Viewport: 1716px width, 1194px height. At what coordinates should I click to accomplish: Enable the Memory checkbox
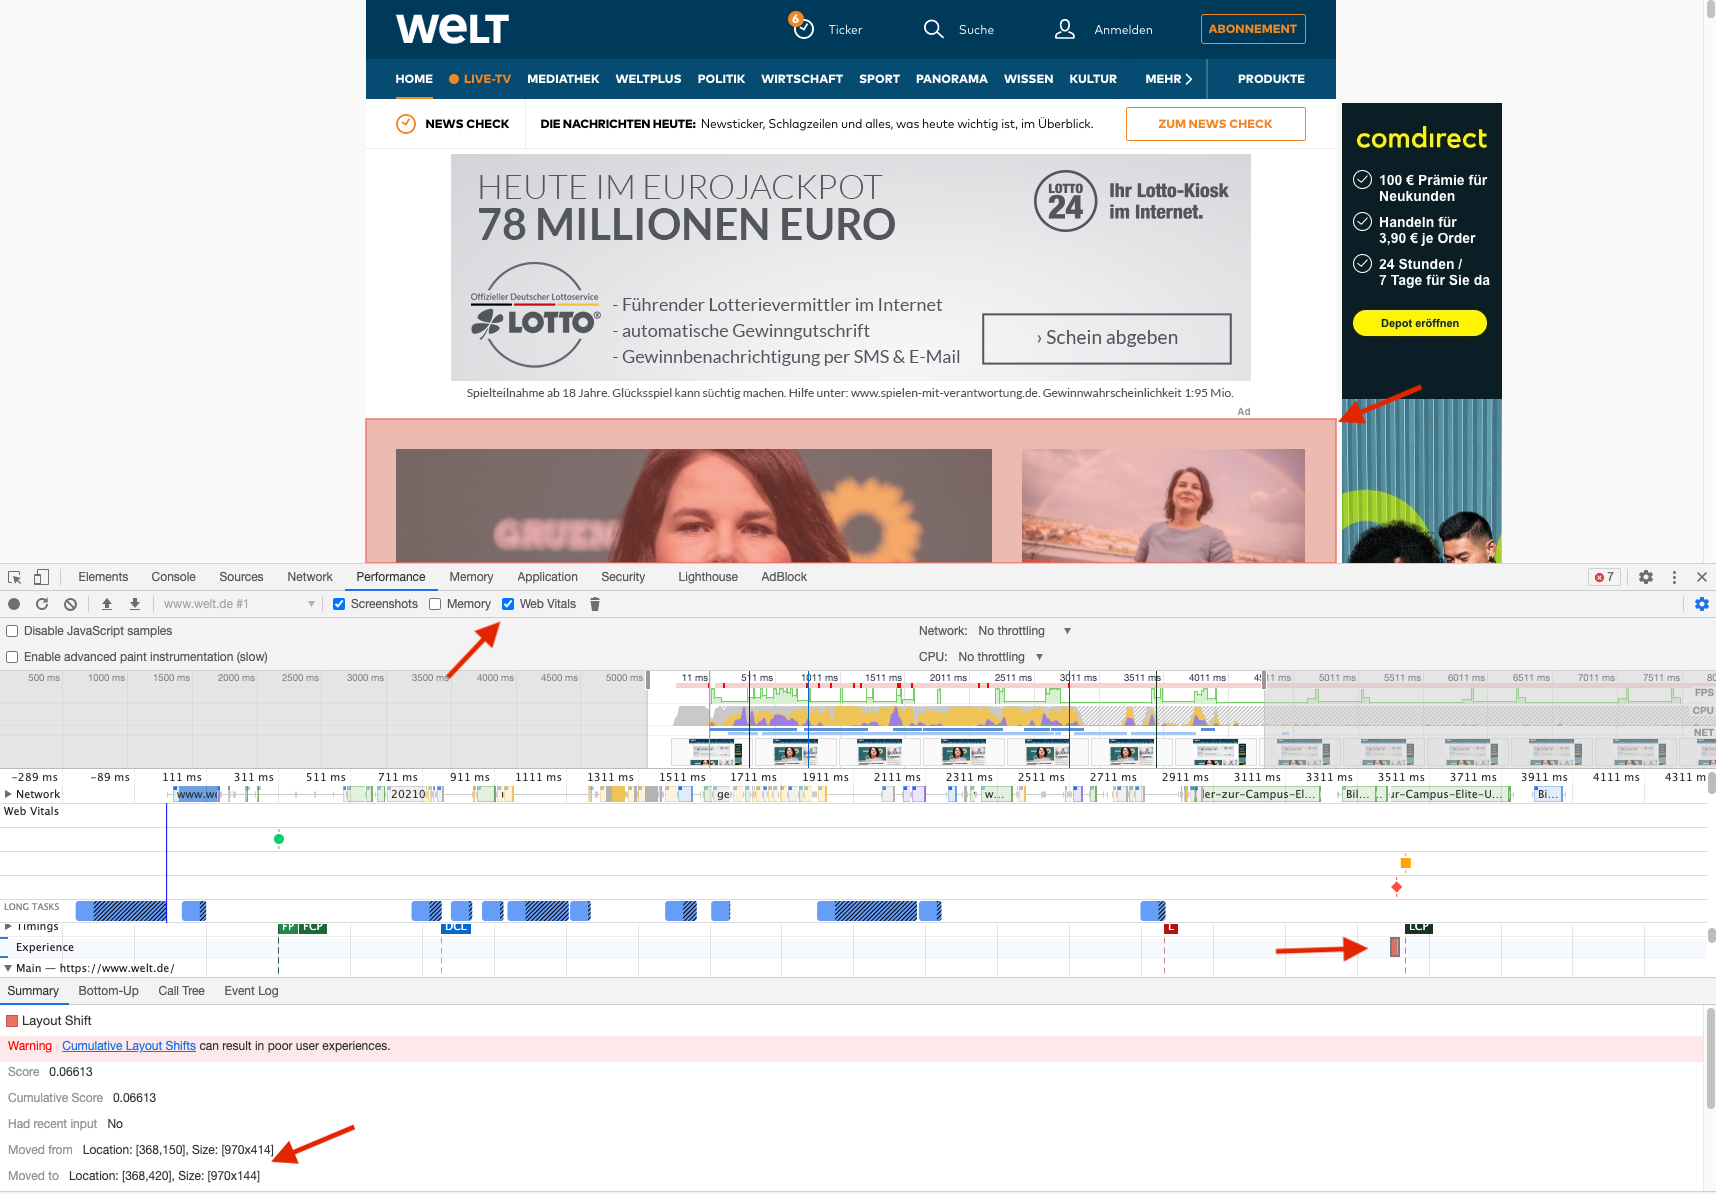(435, 604)
